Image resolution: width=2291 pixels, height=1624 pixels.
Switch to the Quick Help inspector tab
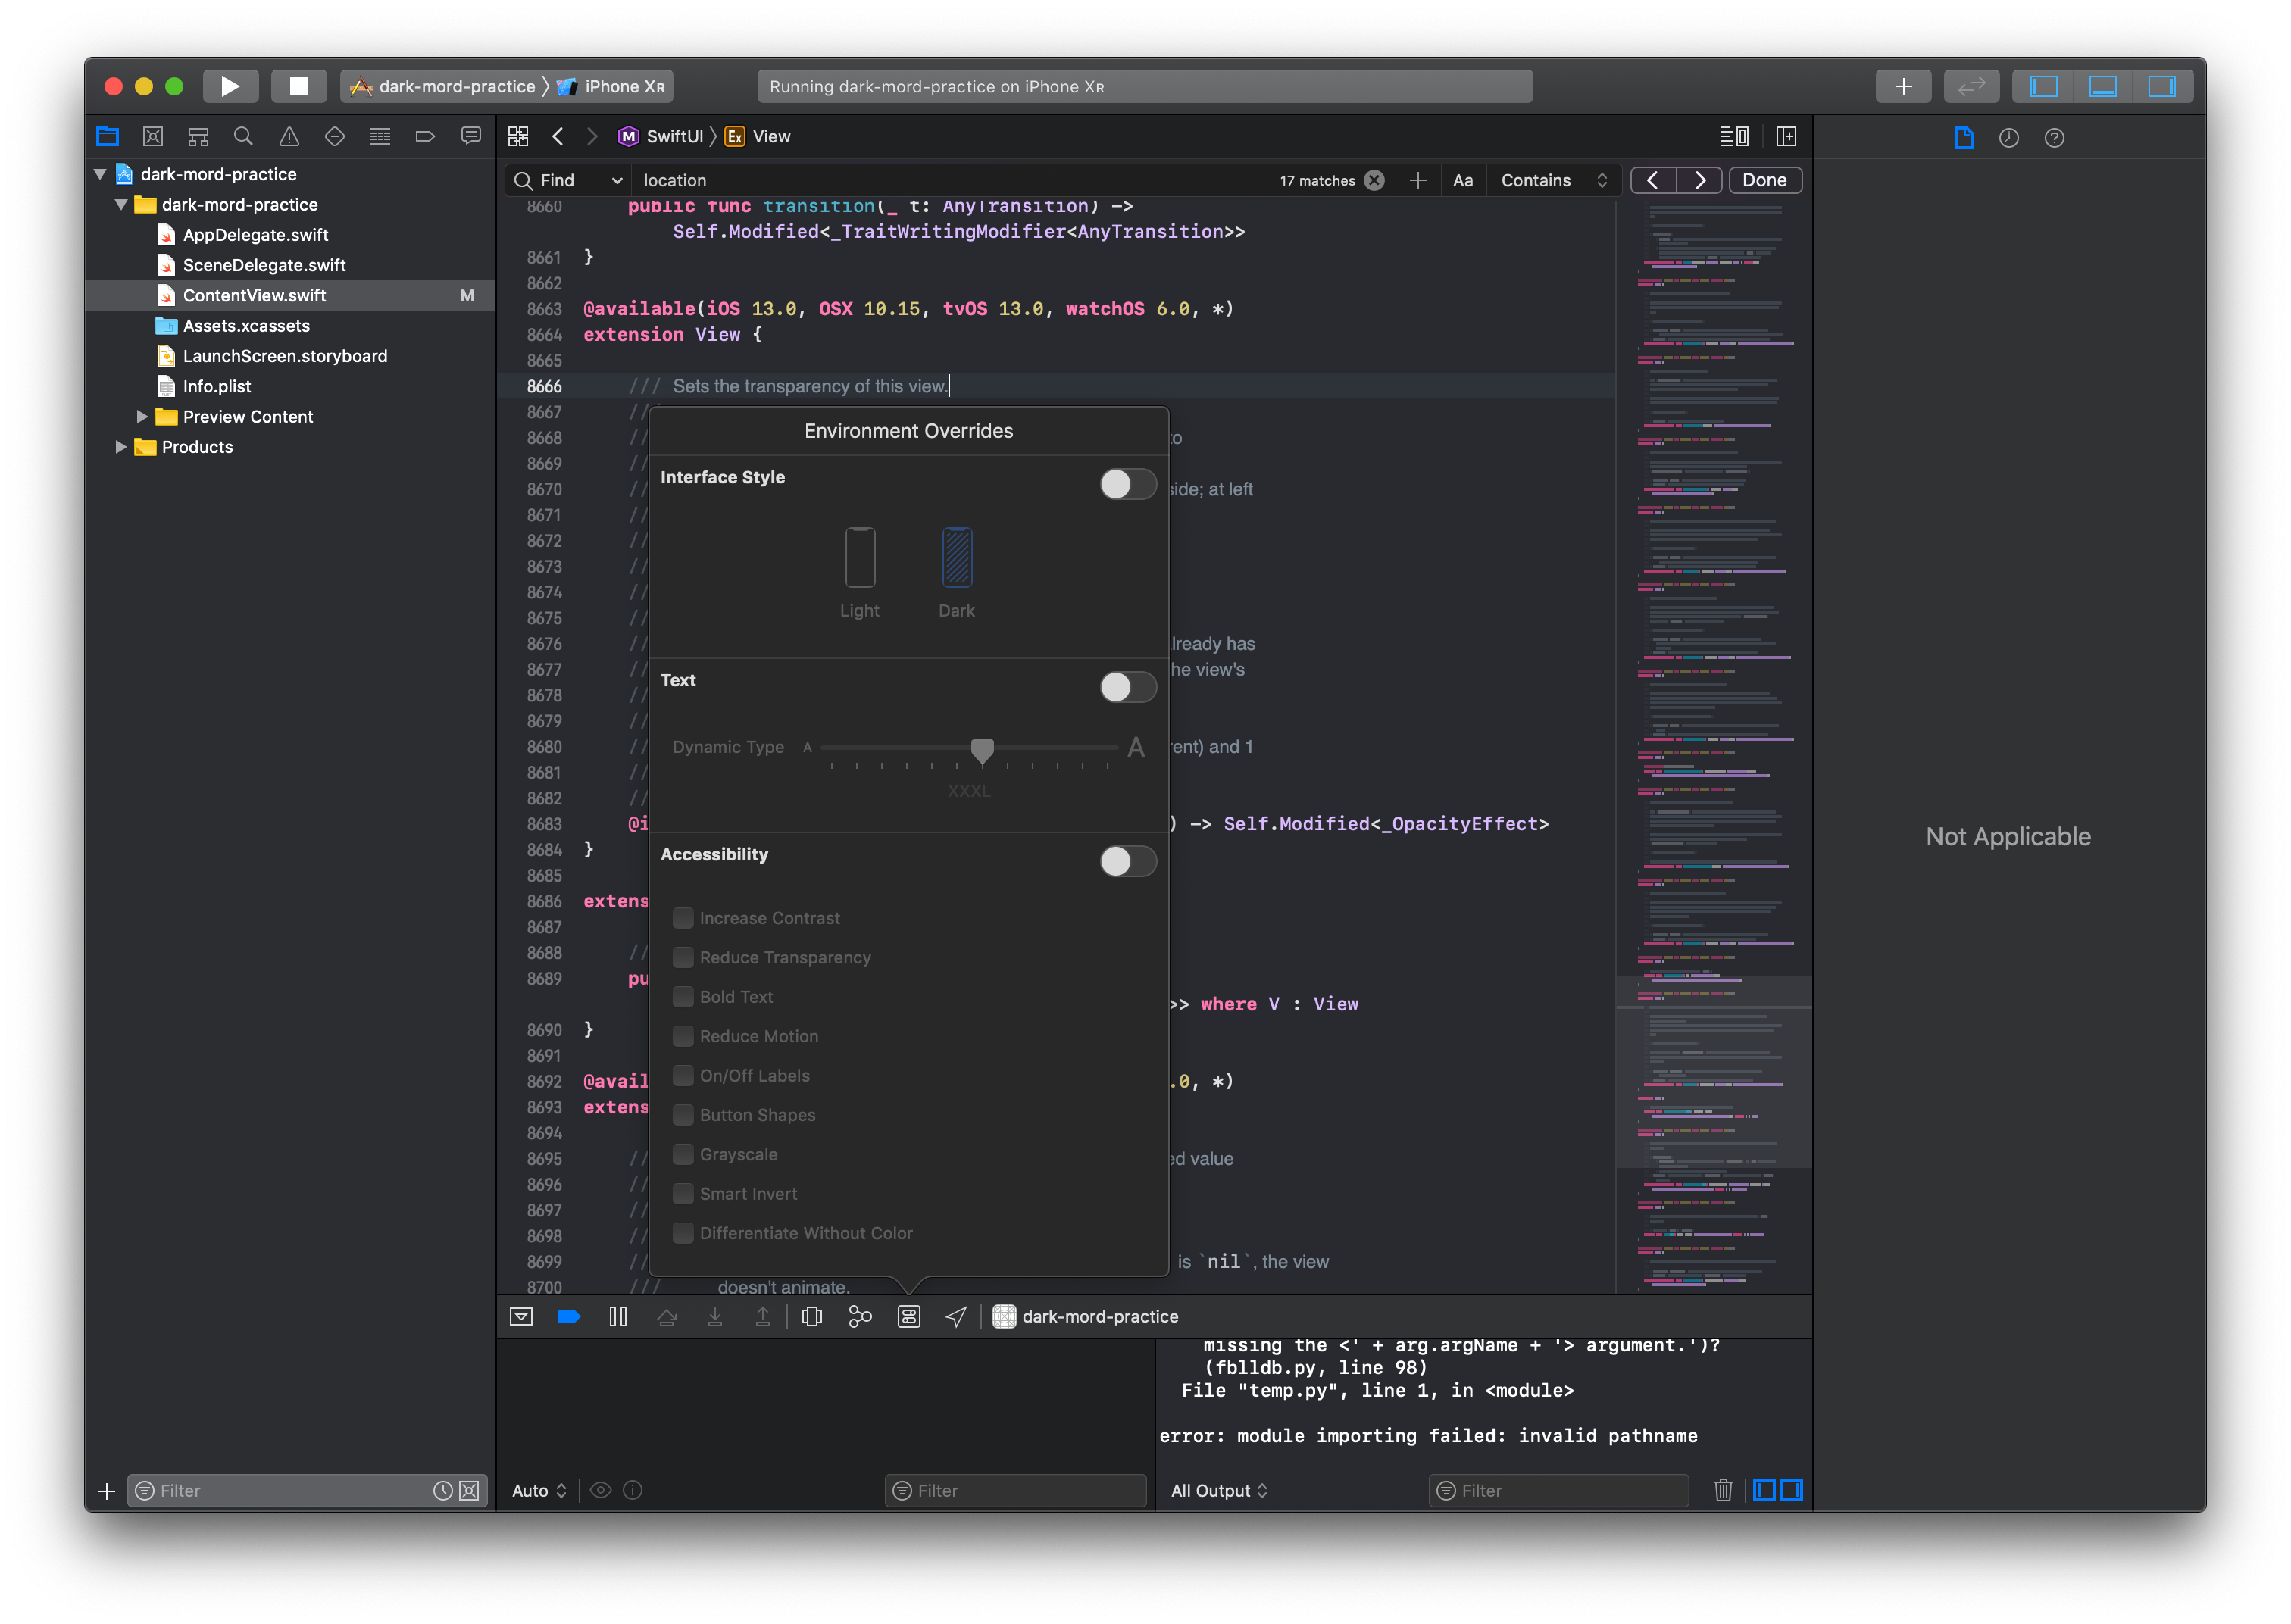point(2054,138)
